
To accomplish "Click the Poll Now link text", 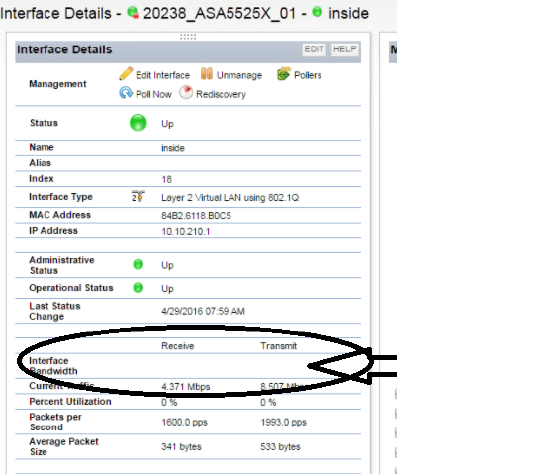I will pos(154,94).
